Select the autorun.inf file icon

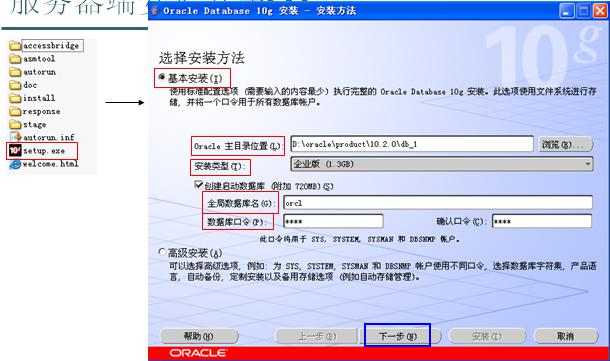pos(15,137)
